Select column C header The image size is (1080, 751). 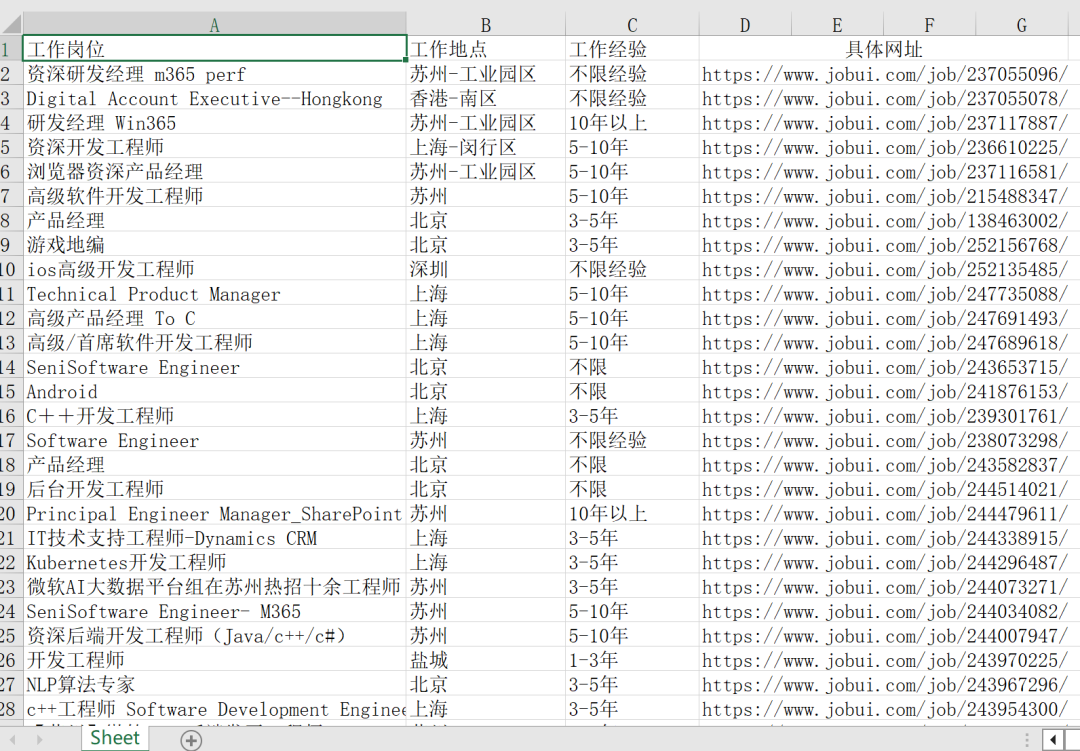tap(632, 25)
